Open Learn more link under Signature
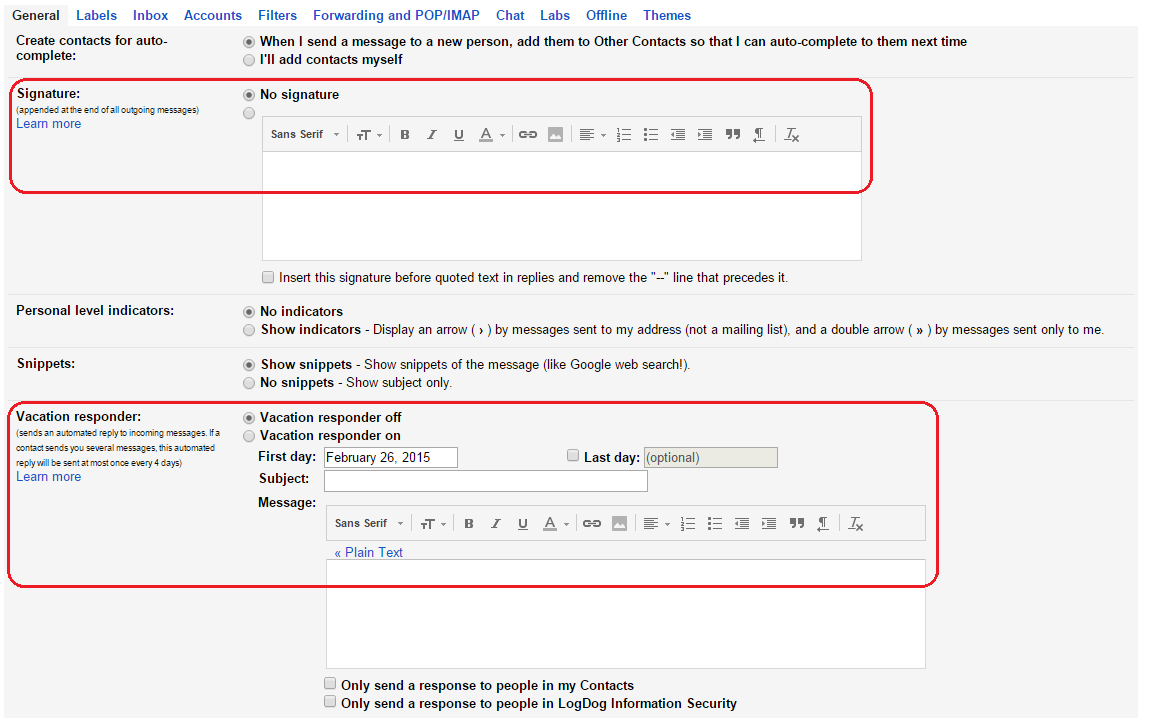 point(48,124)
